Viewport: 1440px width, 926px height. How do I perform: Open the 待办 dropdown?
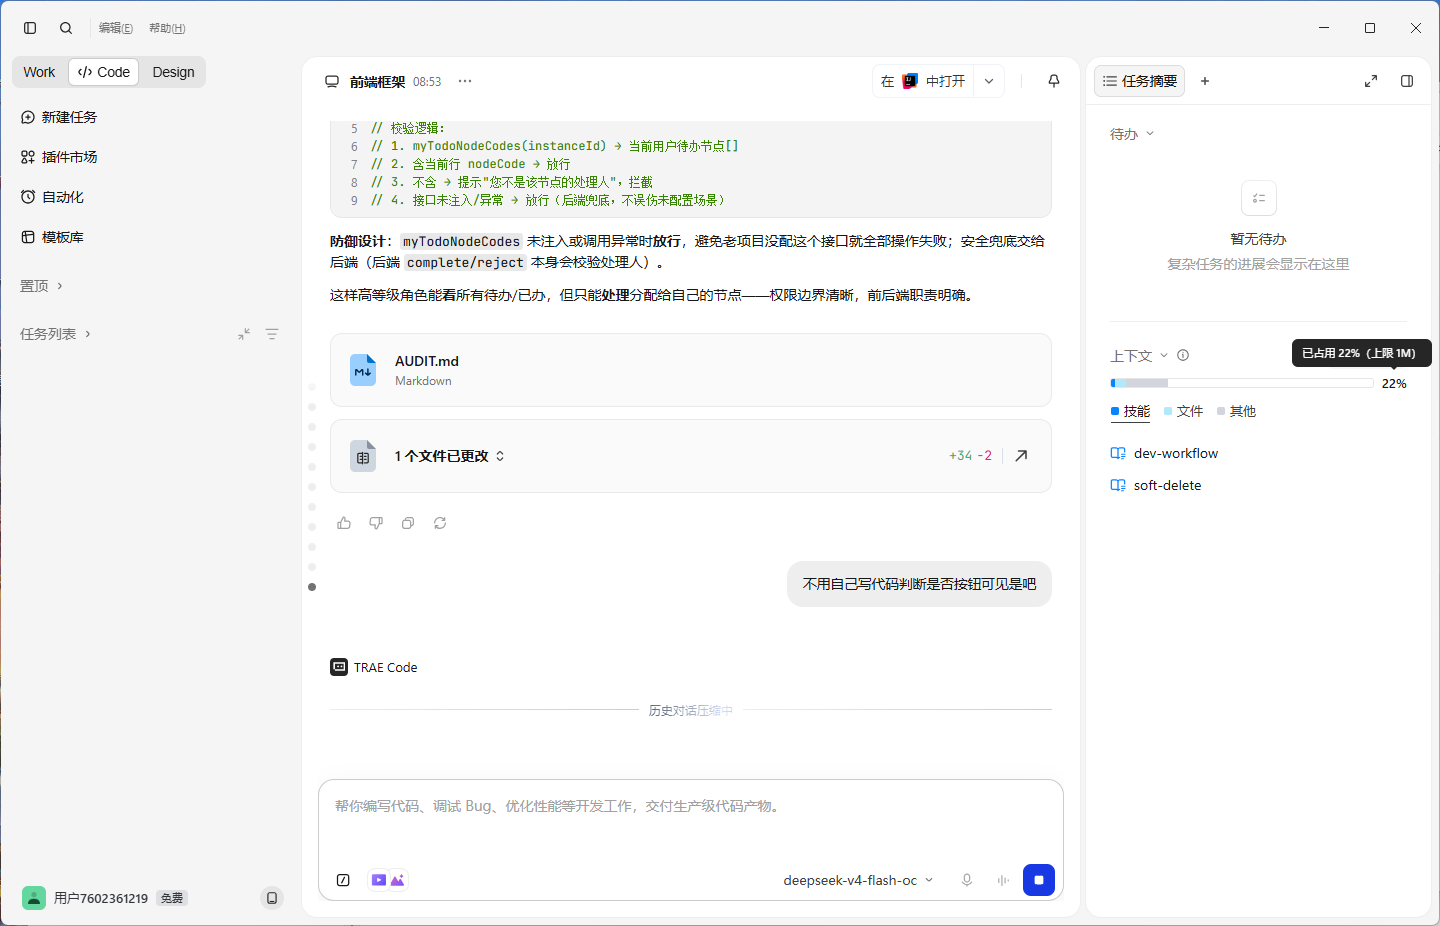(x=1132, y=134)
